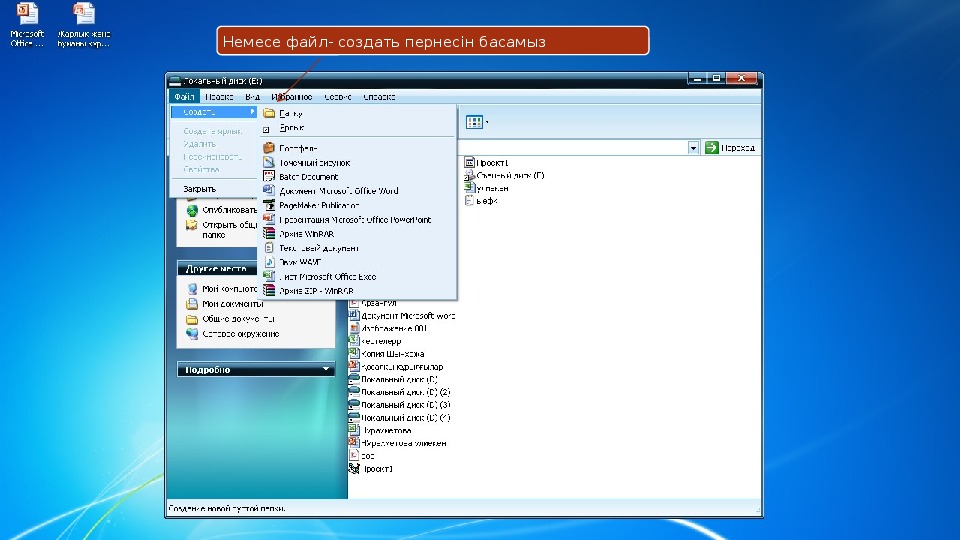Click the Архив WinRAR icon

click(x=268, y=233)
